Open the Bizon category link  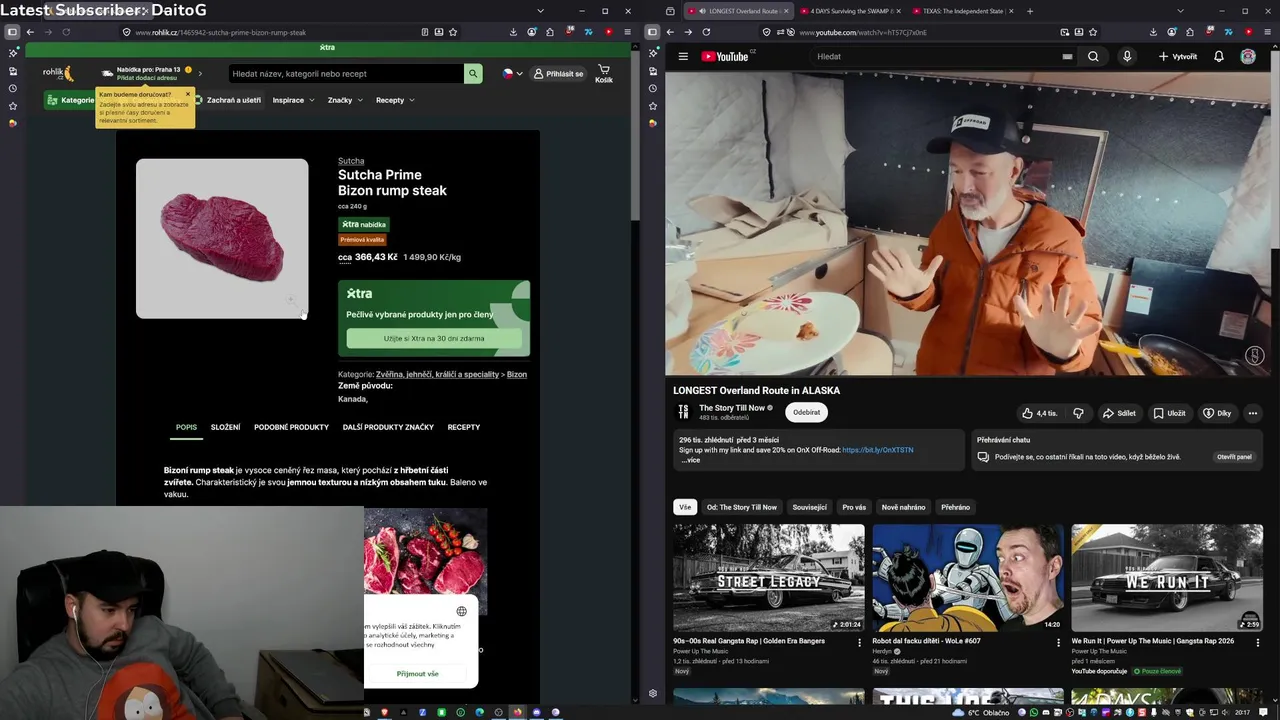click(x=517, y=374)
